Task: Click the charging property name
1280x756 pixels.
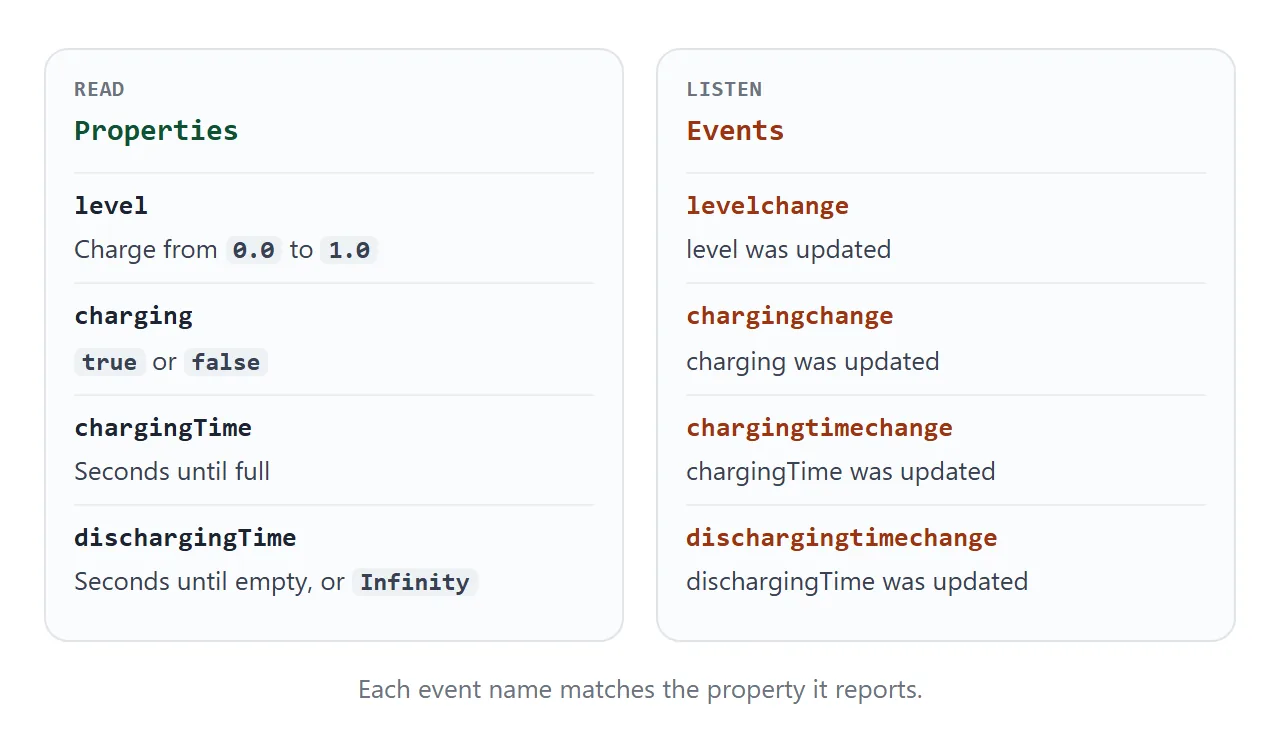Action: (x=133, y=316)
